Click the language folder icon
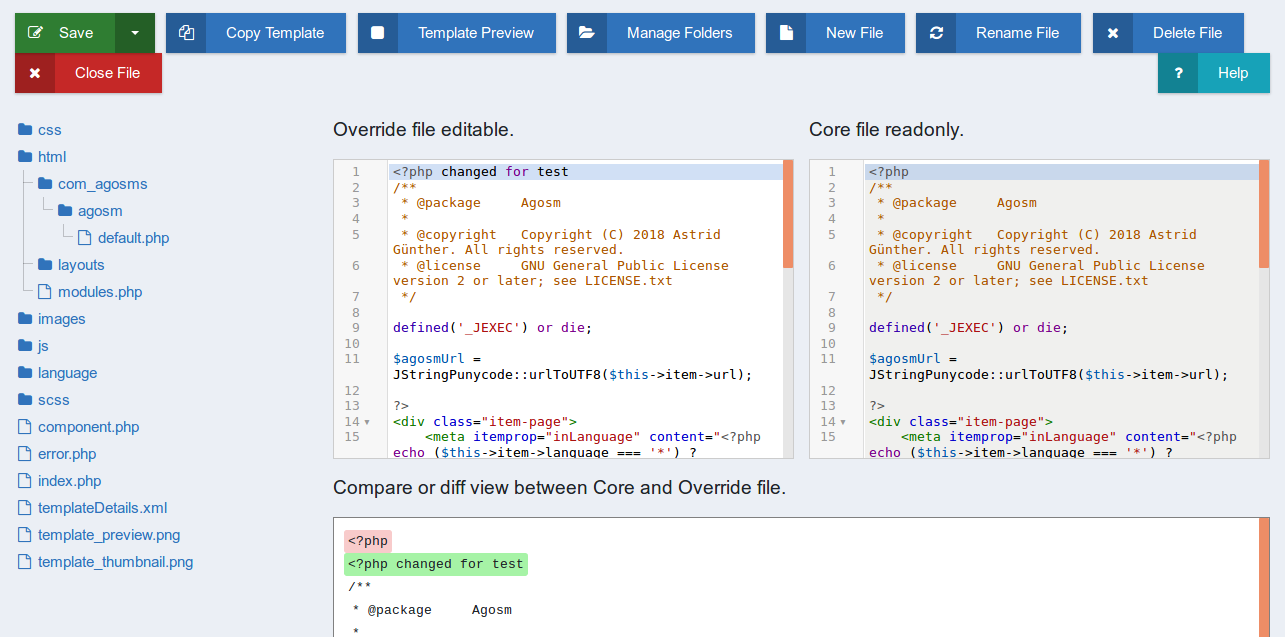 (x=25, y=373)
